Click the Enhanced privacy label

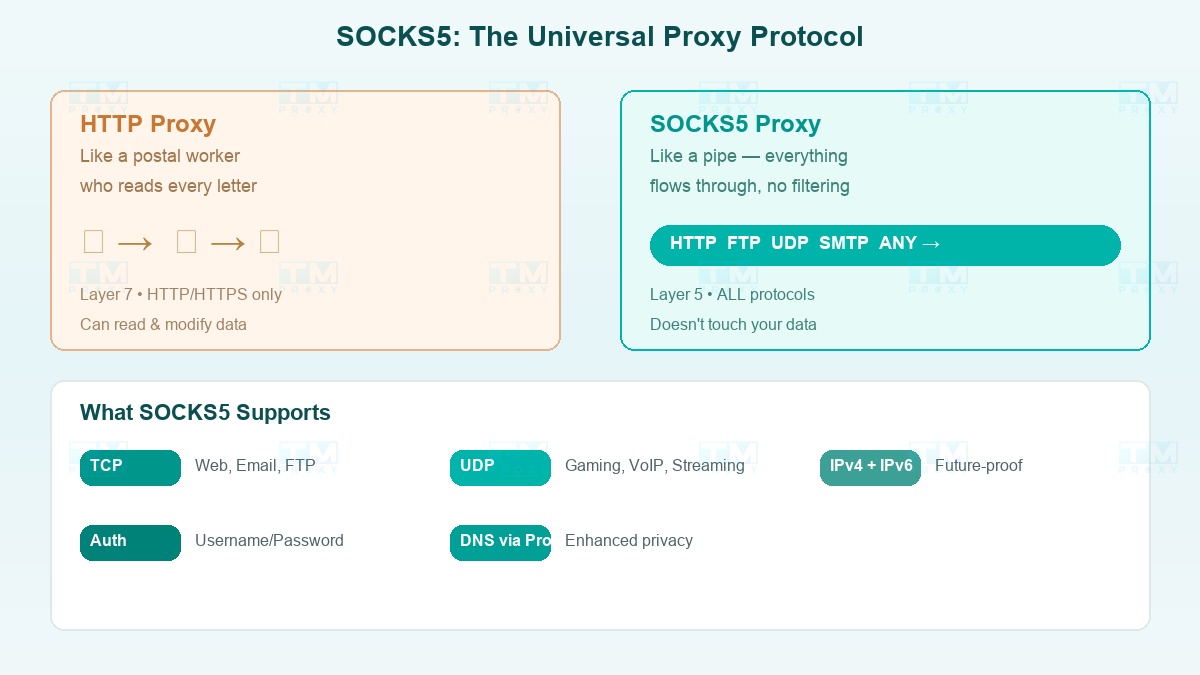(x=628, y=541)
